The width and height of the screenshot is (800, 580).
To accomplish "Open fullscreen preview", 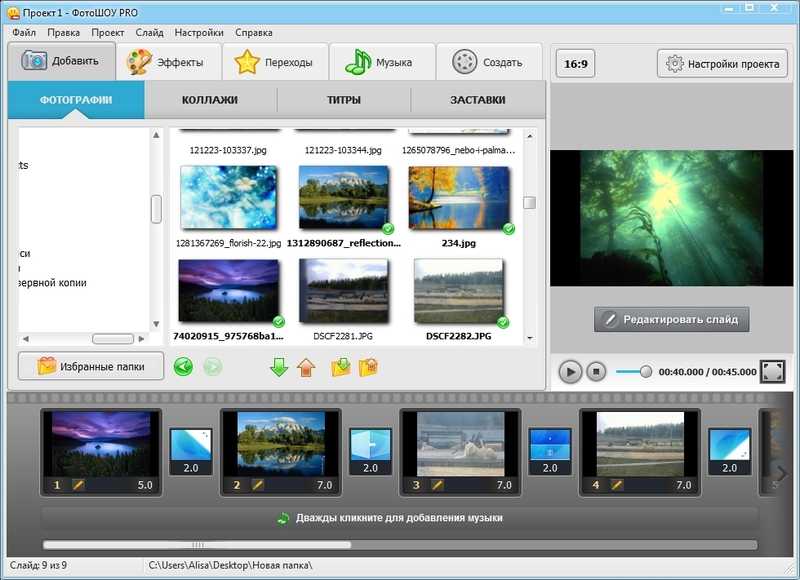I will [x=772, y=371].
